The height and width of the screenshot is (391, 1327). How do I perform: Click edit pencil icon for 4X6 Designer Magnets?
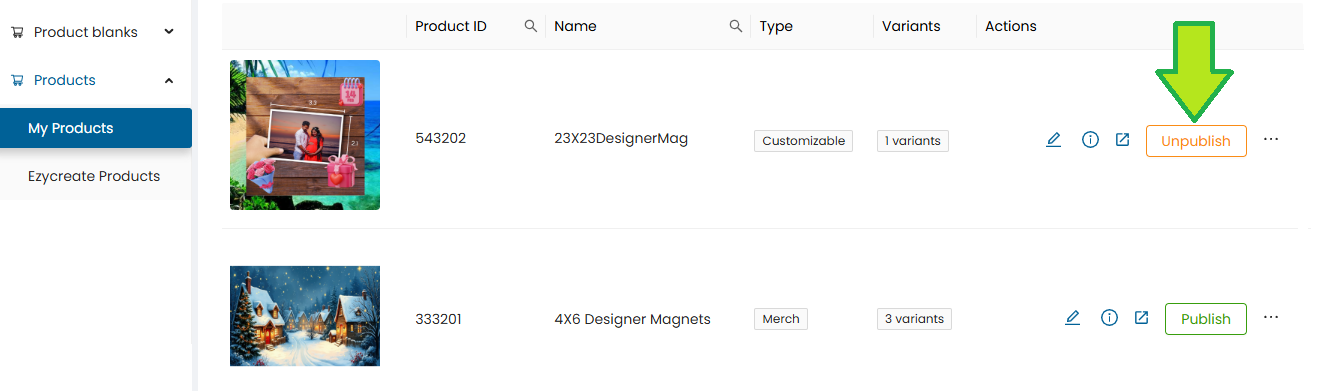click(x=1072, y=318)
